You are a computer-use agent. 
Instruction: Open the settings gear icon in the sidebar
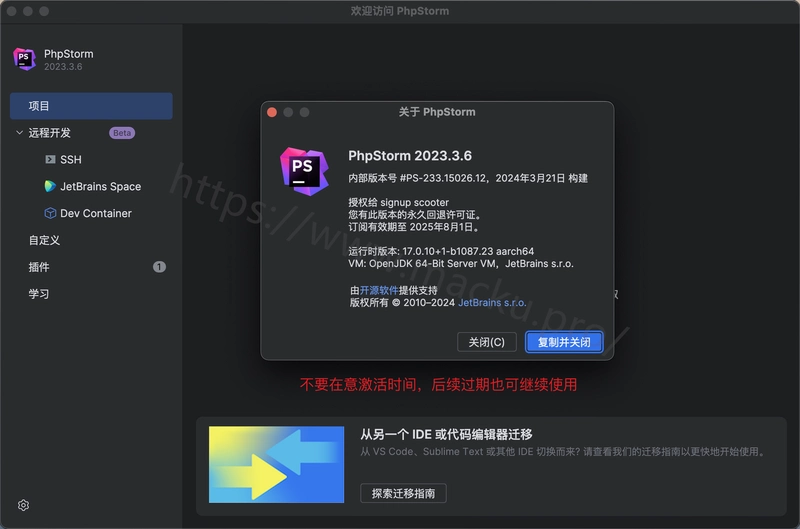(x=23, y=505)
